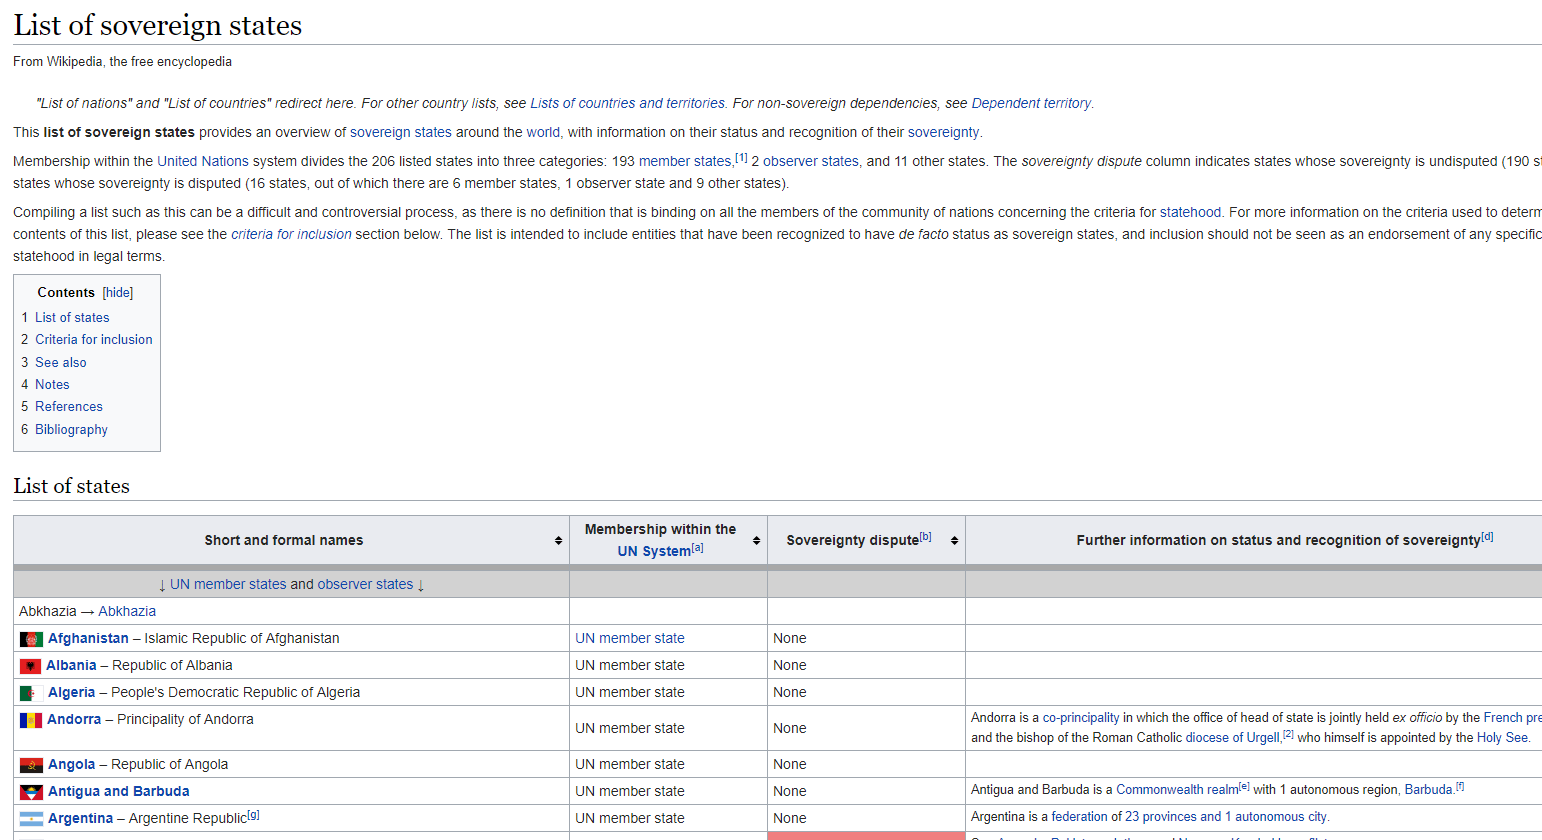Open the 193 member states link
1542x840 pixels.
tap(685, 161)
